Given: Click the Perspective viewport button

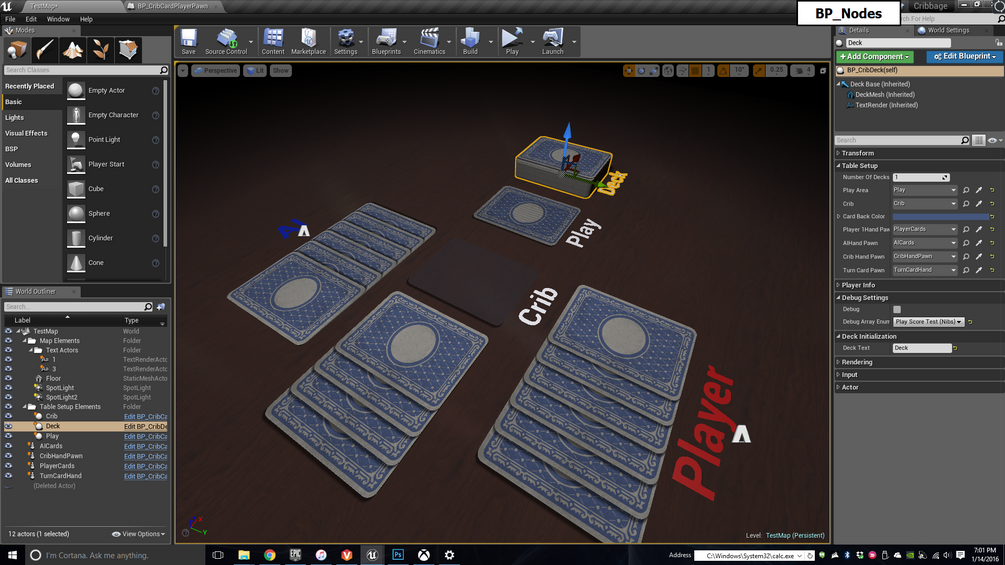Looking at the screenshot, I should pyautogui.click(x=215, y=70).
